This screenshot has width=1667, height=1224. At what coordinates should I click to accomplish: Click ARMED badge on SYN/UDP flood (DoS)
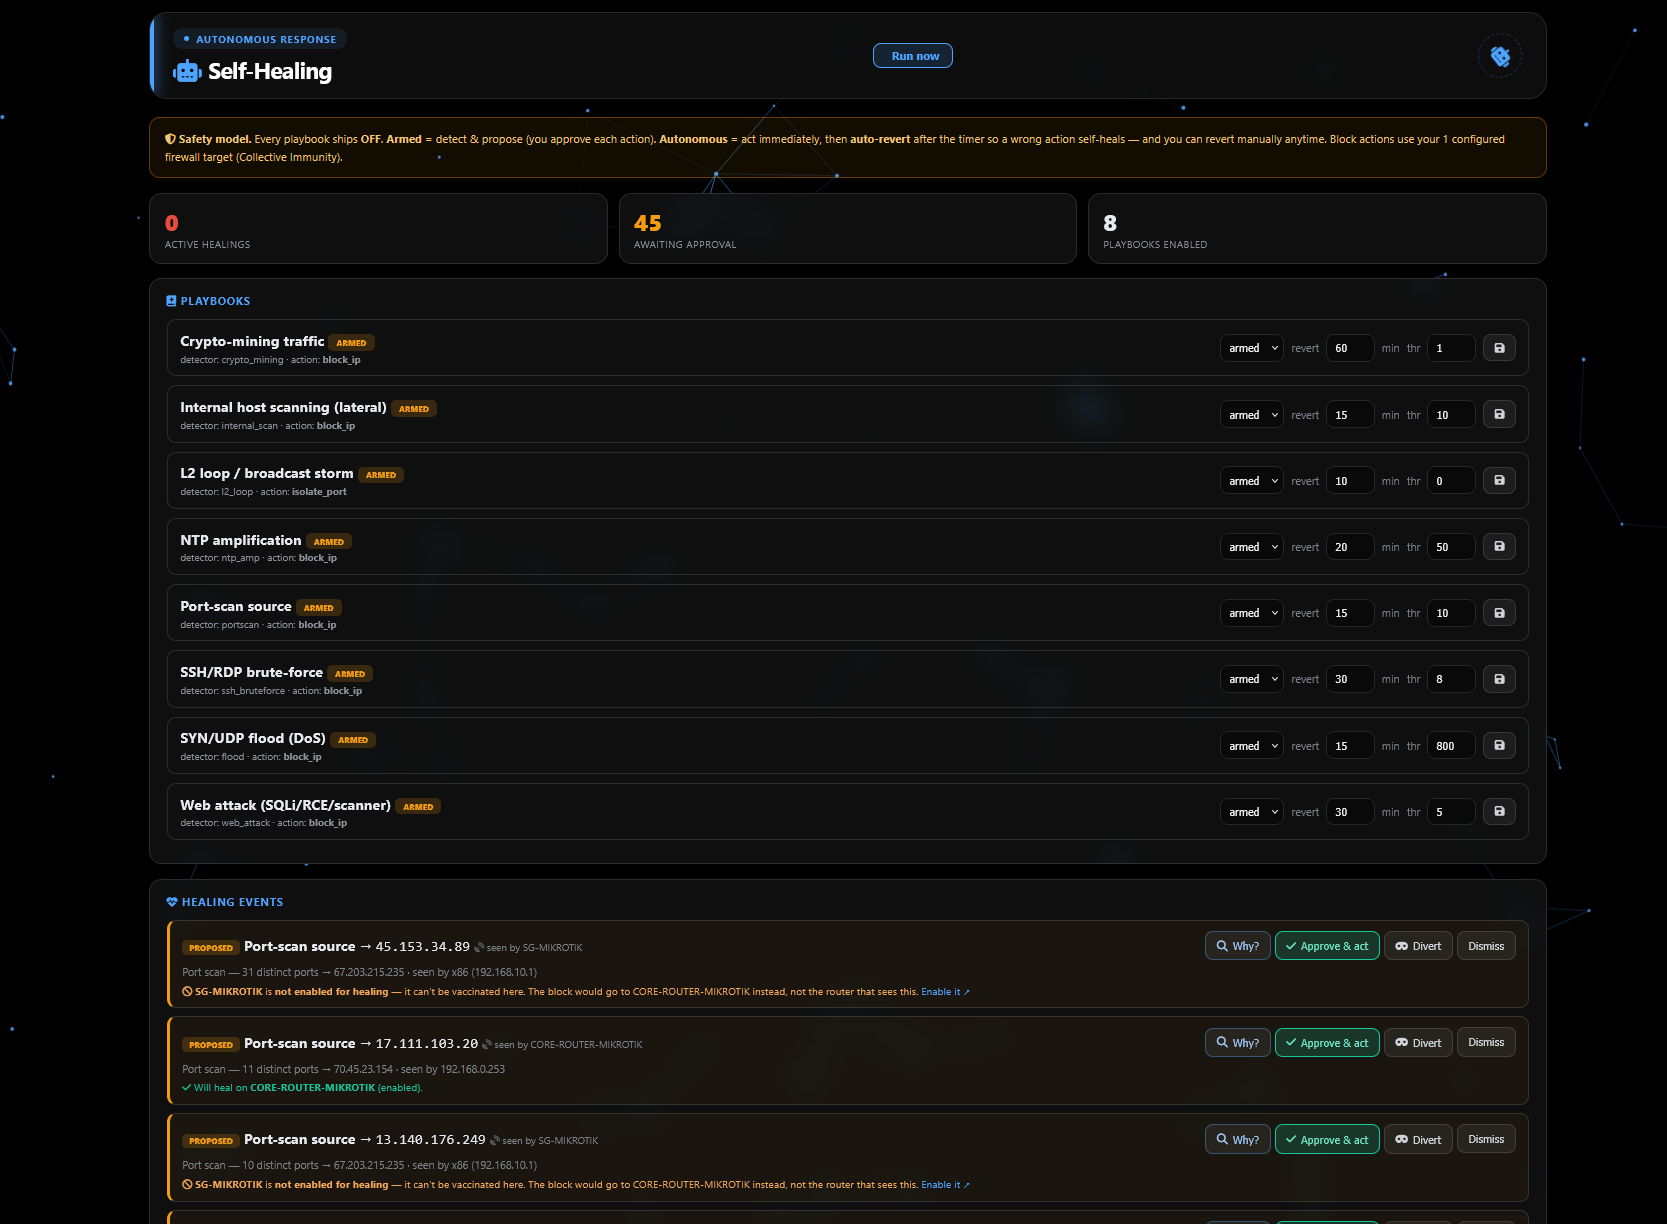point(353,740)
